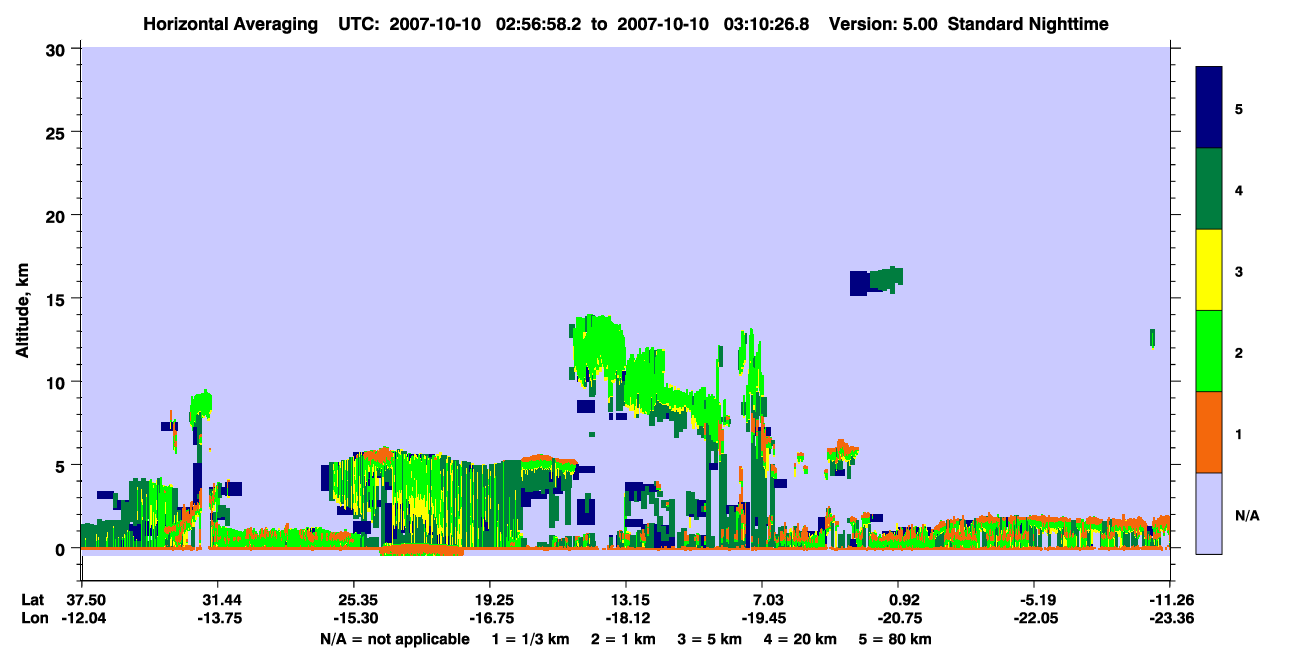This screenshot has width=1300, height=667.
Task: Click 'Version: 5.00' in the title
Action: pyautogui.click(x=883, y=24)
